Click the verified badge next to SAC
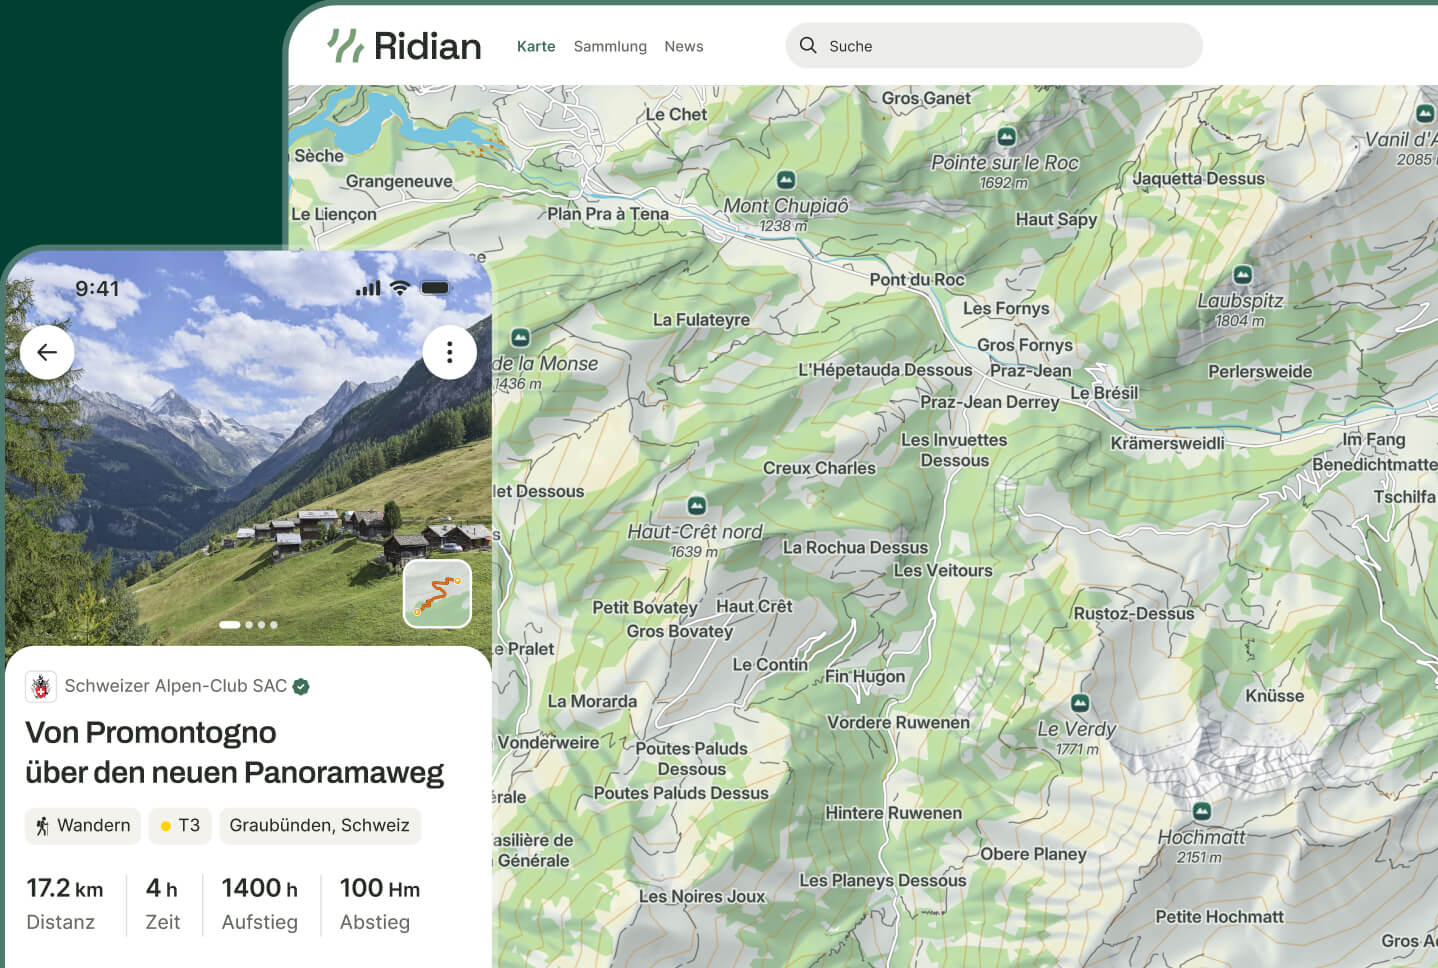 click(x=301, y=686)
